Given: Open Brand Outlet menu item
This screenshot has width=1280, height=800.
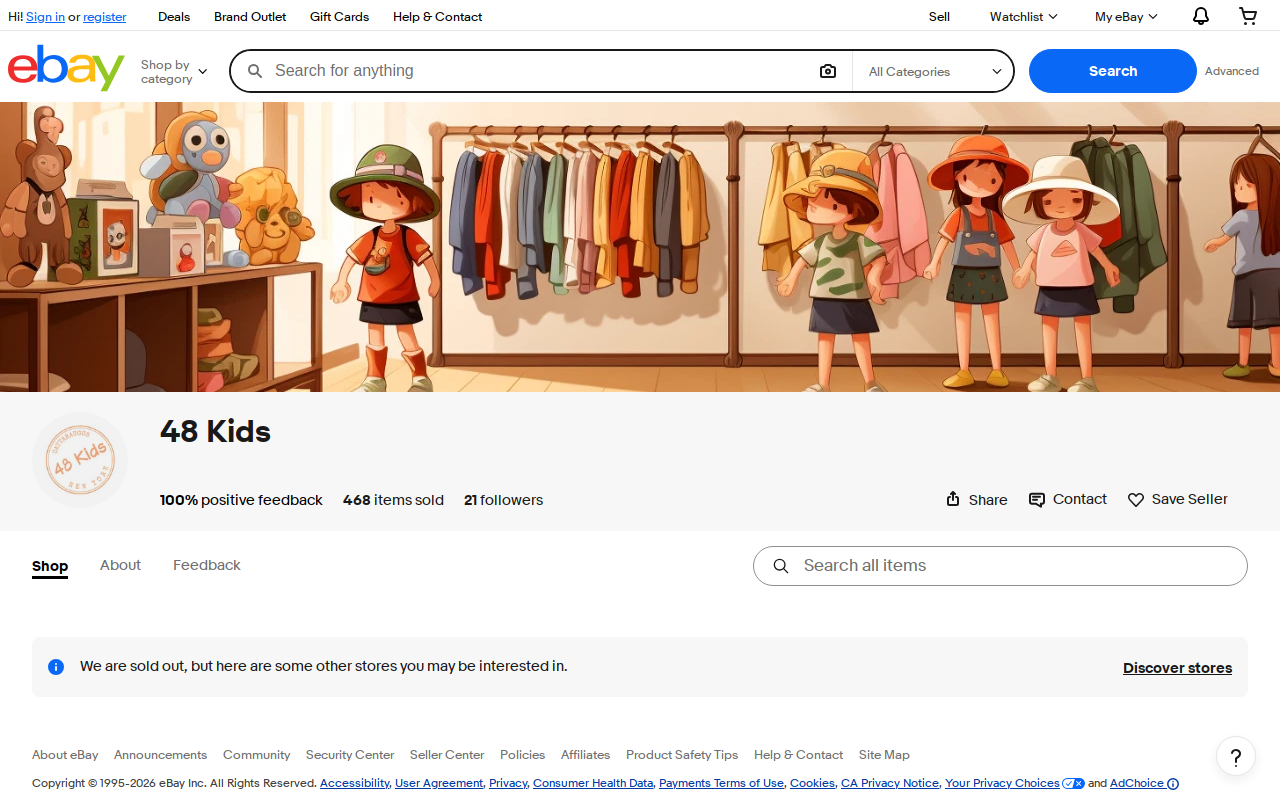Looking at the screenshot, I should tap(250, 16).
